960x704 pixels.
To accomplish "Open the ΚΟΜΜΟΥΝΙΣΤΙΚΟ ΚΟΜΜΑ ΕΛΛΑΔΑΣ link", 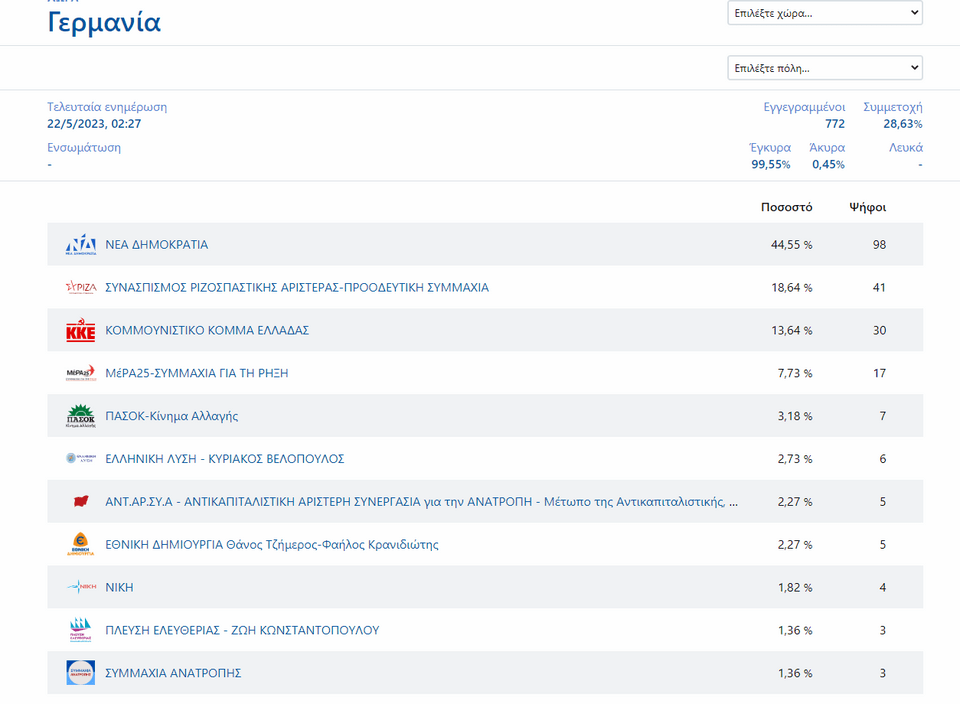I will 207,330.
